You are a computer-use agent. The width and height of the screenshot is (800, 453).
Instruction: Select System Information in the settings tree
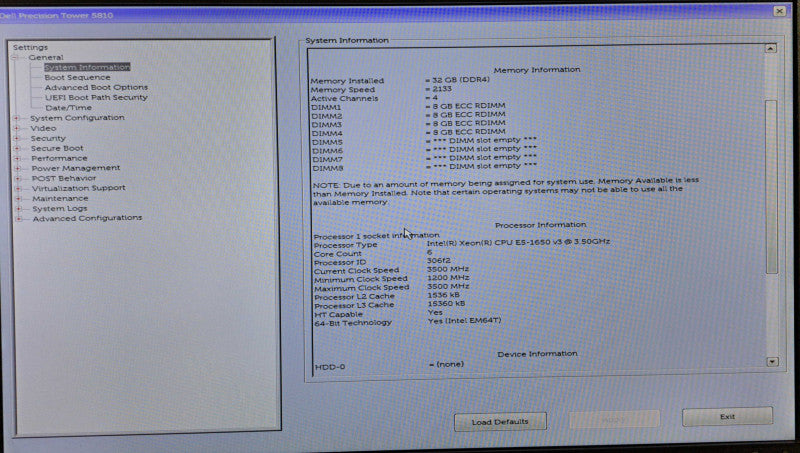[87, 67]
